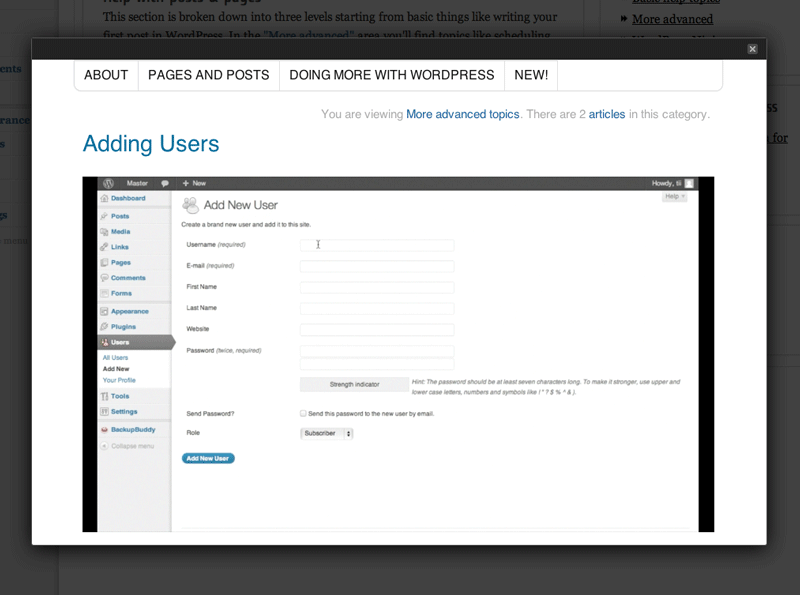The image size is (800, 595).
Task: Follow the More advanced topics link
Action: [463, 114]
